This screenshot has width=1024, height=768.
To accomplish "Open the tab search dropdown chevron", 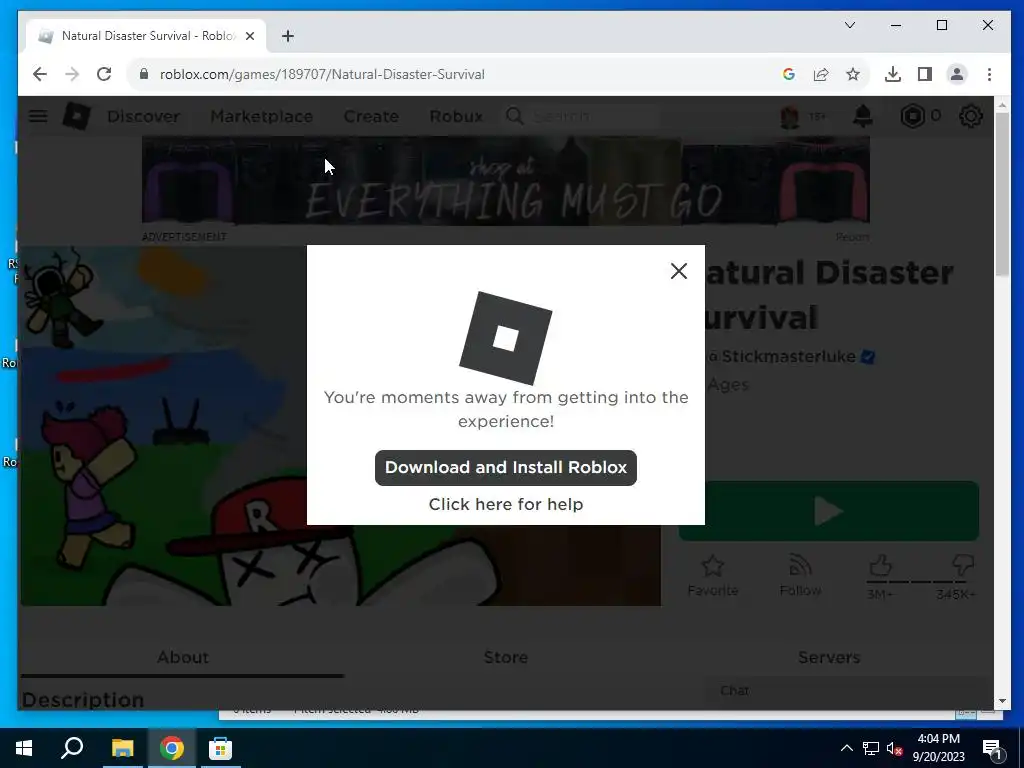I will click(850, 25).
